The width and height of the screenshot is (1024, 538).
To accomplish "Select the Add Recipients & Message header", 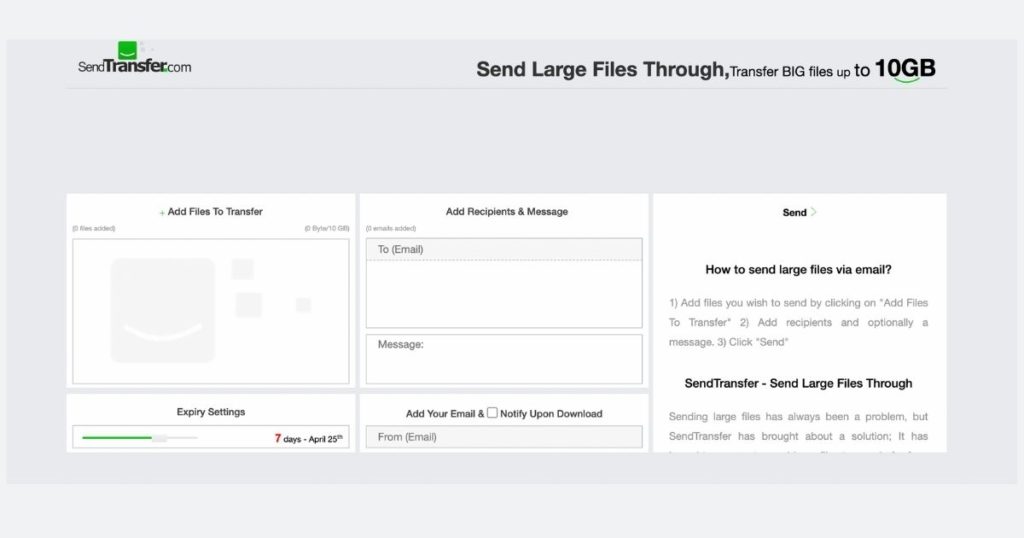I will tap(506, 212).
